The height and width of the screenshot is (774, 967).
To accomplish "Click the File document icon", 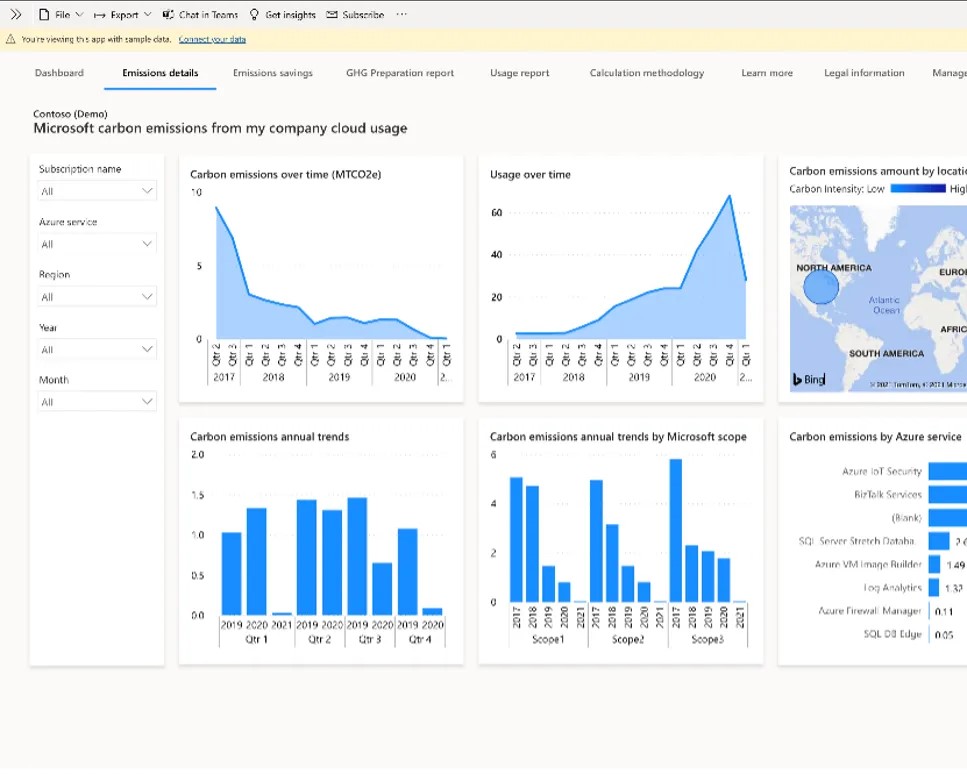I will [x=44, y=15].
